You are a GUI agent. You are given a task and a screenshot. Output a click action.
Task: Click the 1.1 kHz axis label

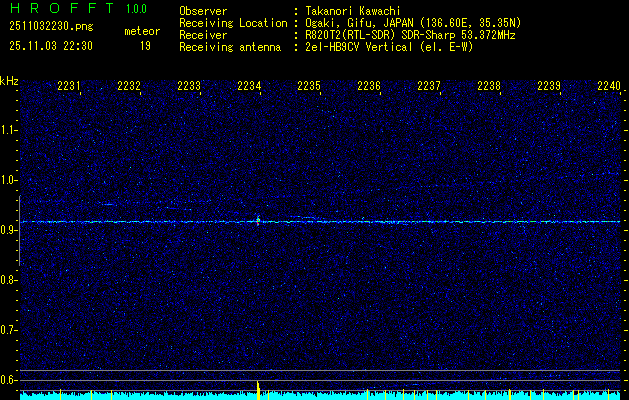[8, 130]
